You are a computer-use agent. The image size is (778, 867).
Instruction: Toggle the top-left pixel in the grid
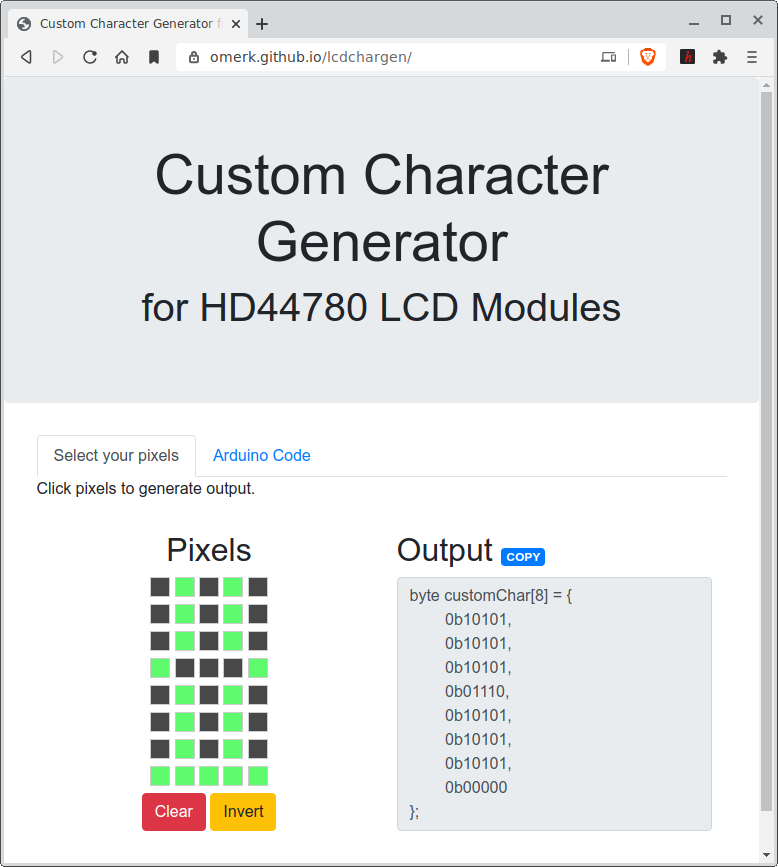click(x=160, y=587)
